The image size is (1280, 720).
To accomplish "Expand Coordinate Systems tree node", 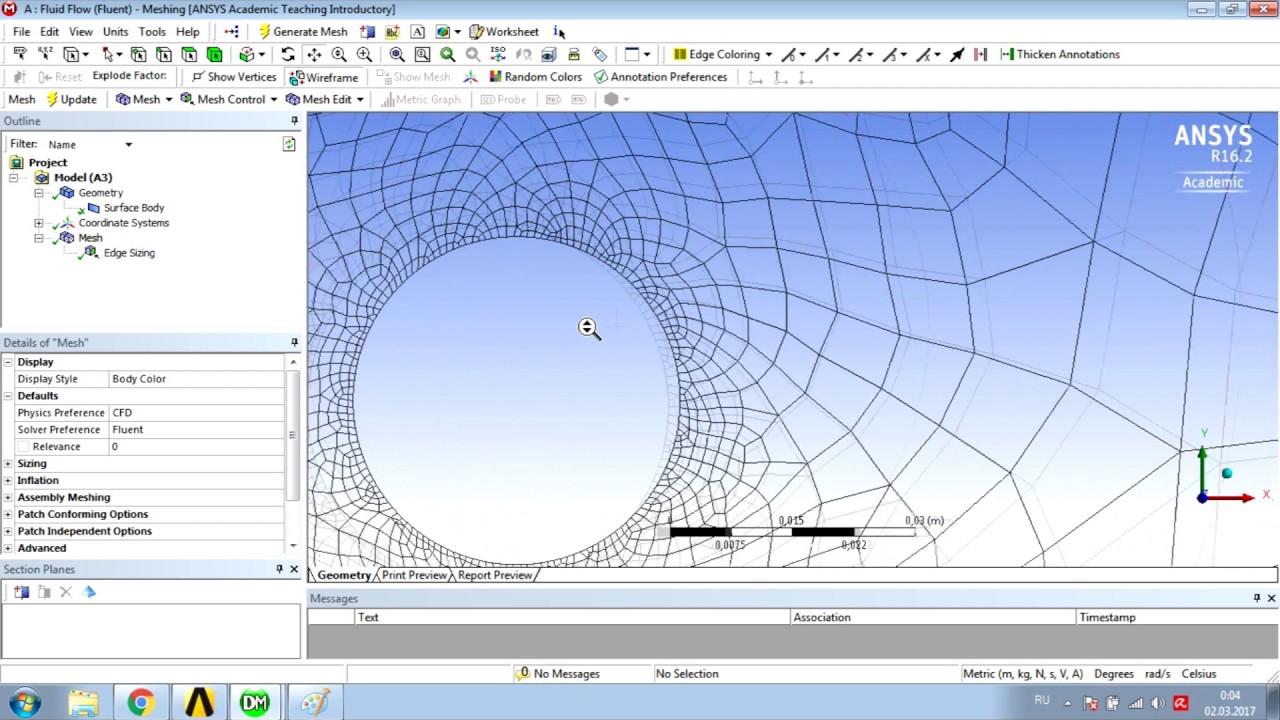I will point(39,223).
